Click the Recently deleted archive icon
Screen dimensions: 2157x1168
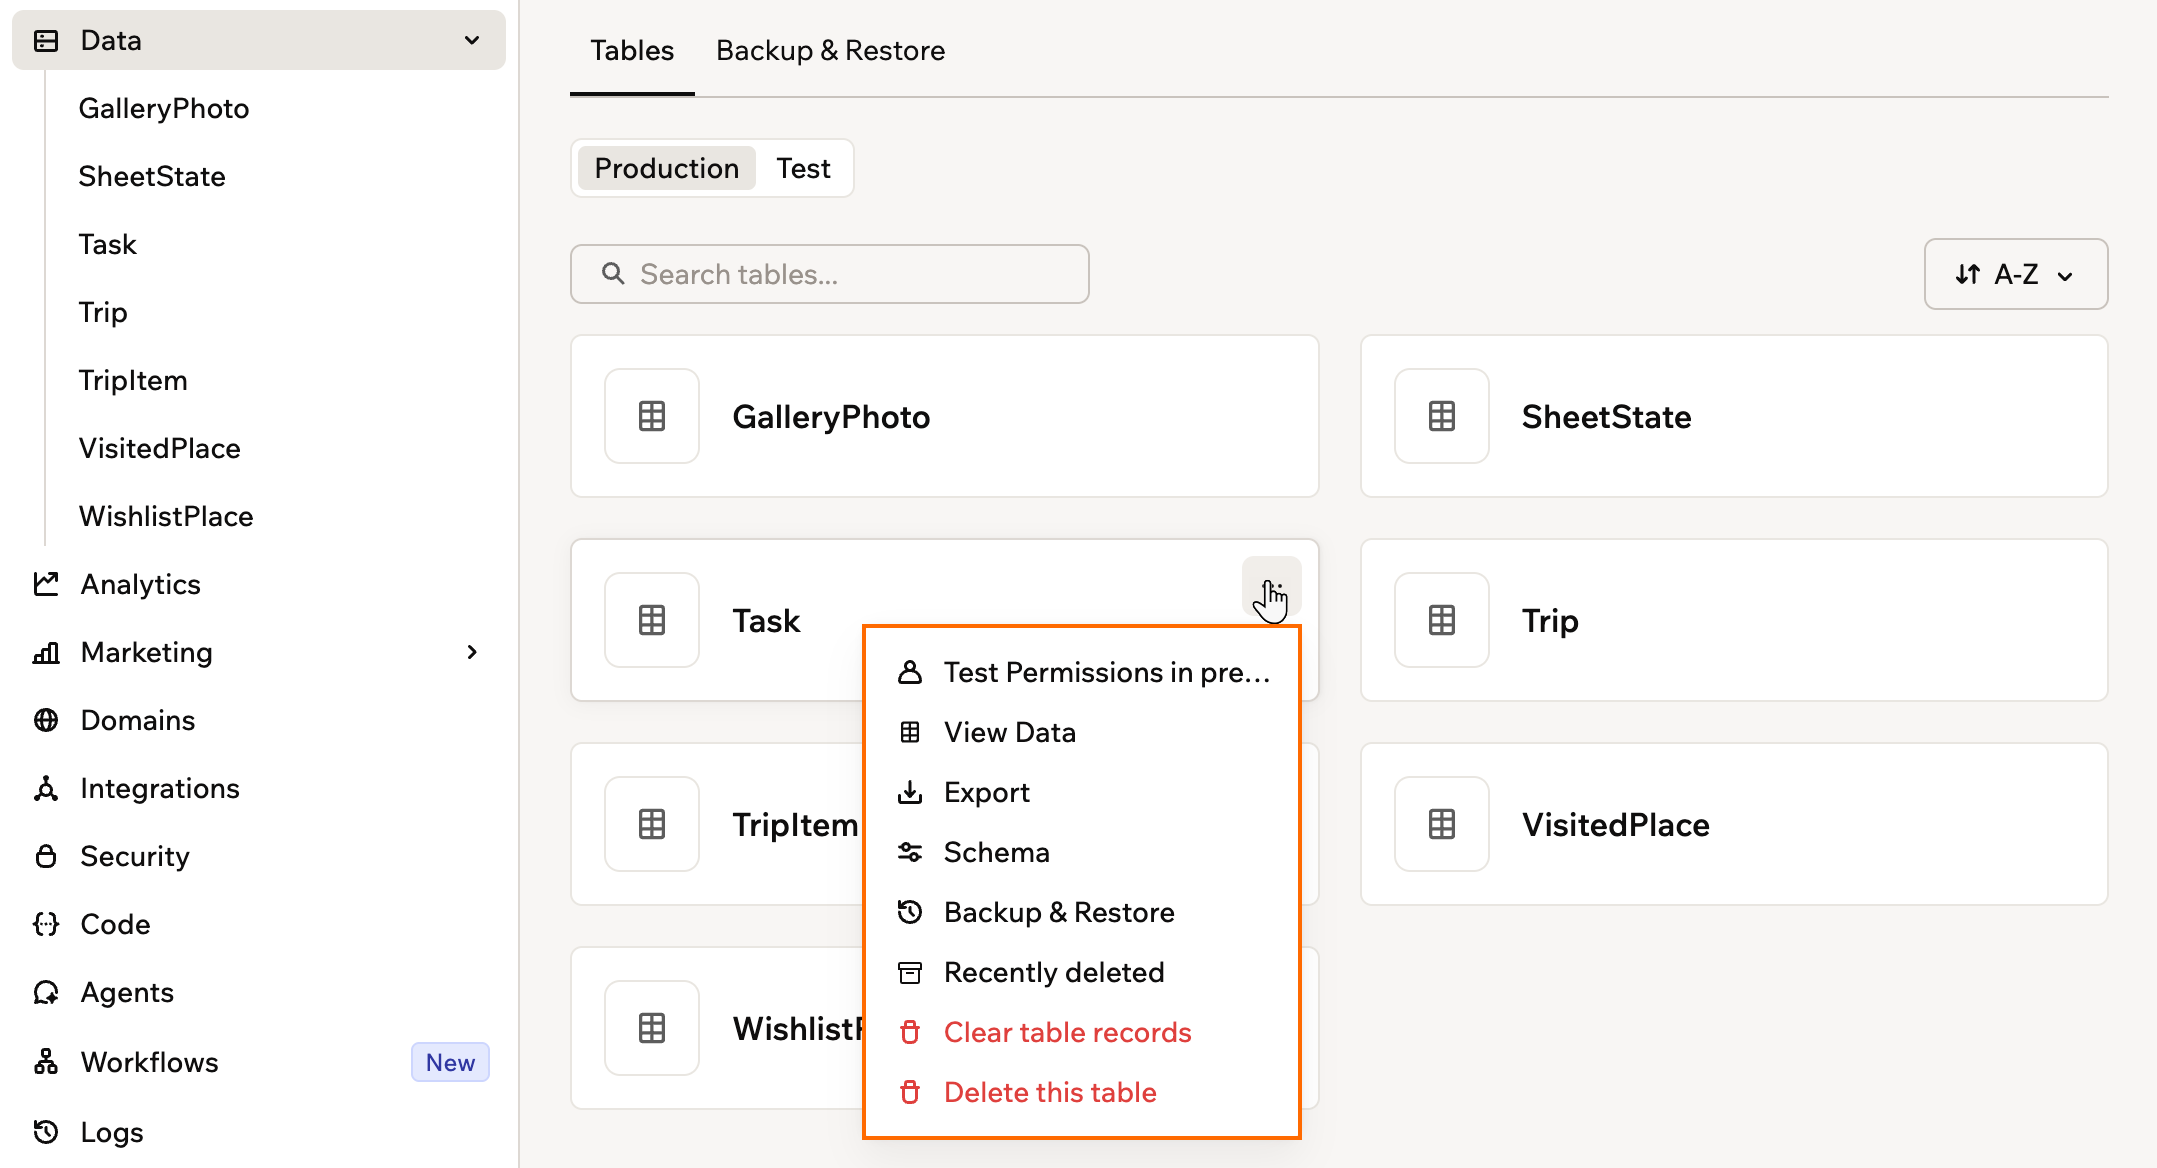910,972
